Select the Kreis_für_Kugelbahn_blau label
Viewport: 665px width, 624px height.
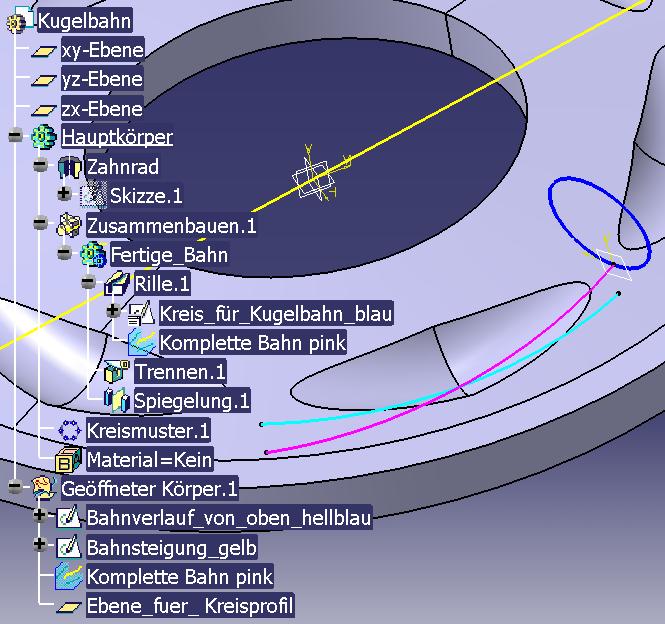tap(276, 313)
